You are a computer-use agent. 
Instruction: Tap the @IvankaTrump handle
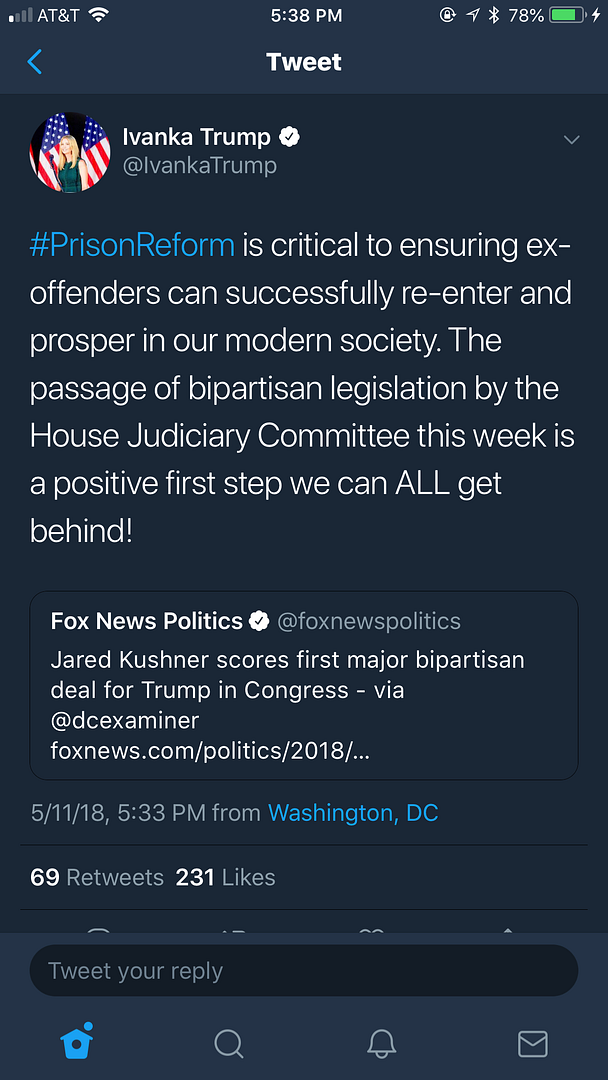point(199,166)
